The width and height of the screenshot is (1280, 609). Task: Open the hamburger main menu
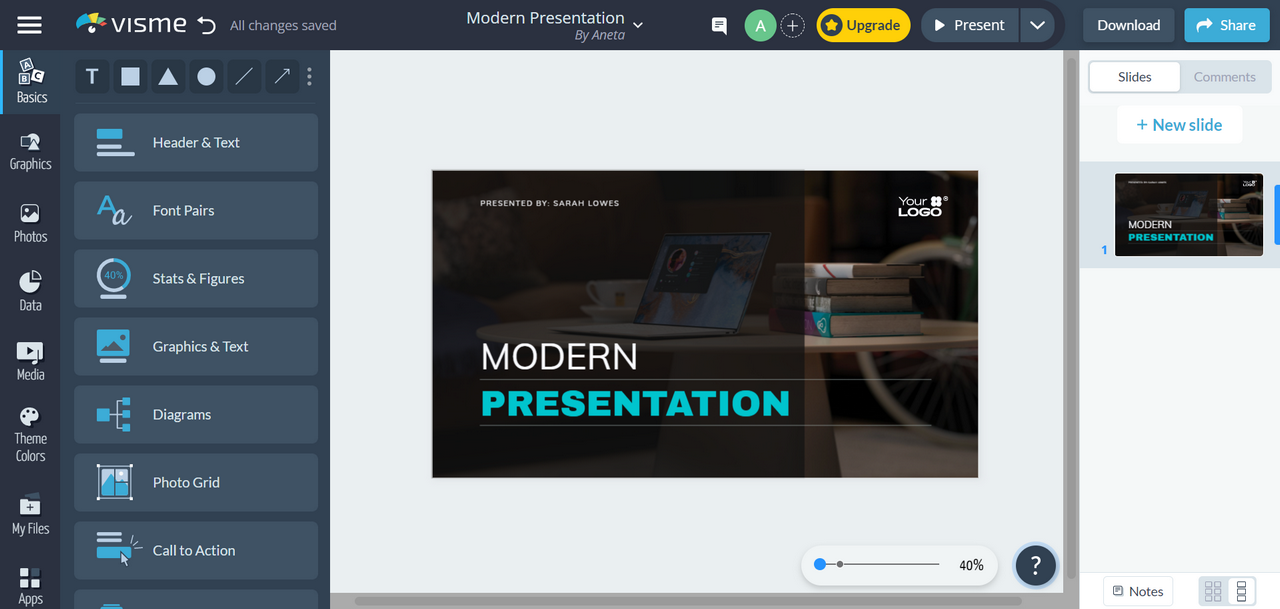30,25
